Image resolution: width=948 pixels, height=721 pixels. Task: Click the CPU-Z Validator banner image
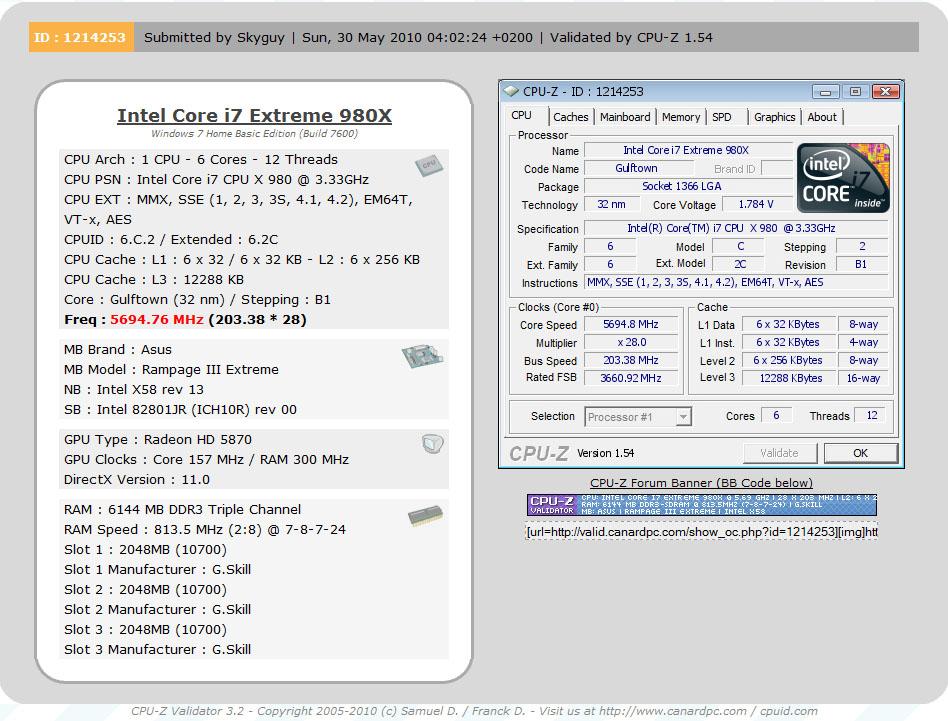point(701,505)
